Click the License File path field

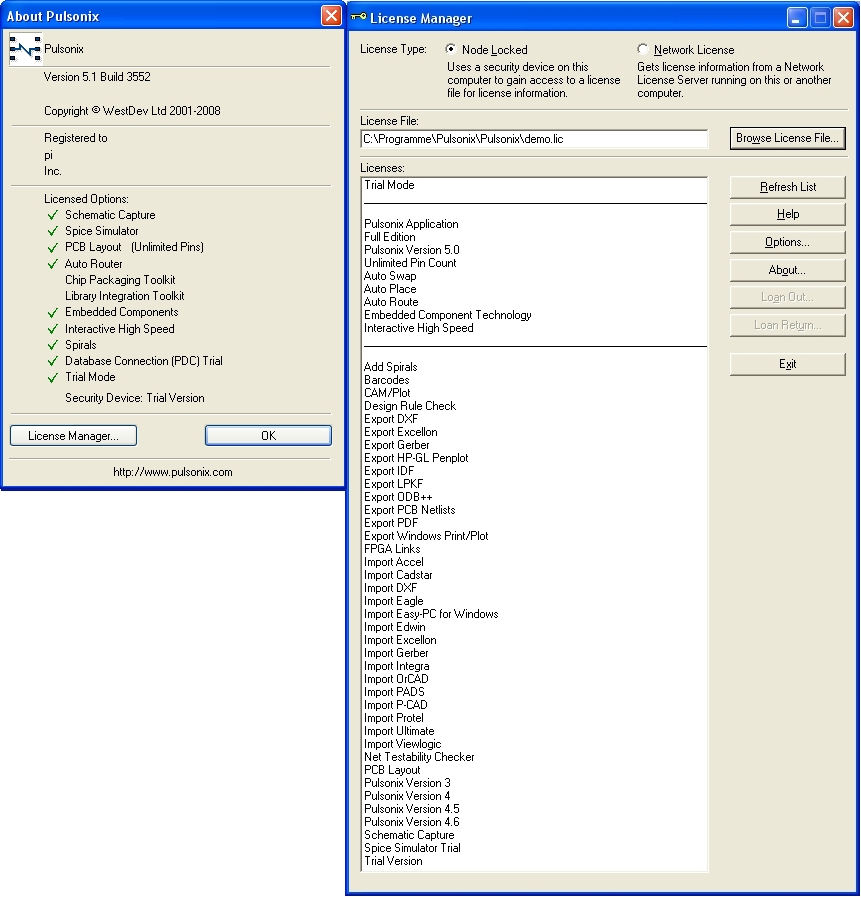534,139
